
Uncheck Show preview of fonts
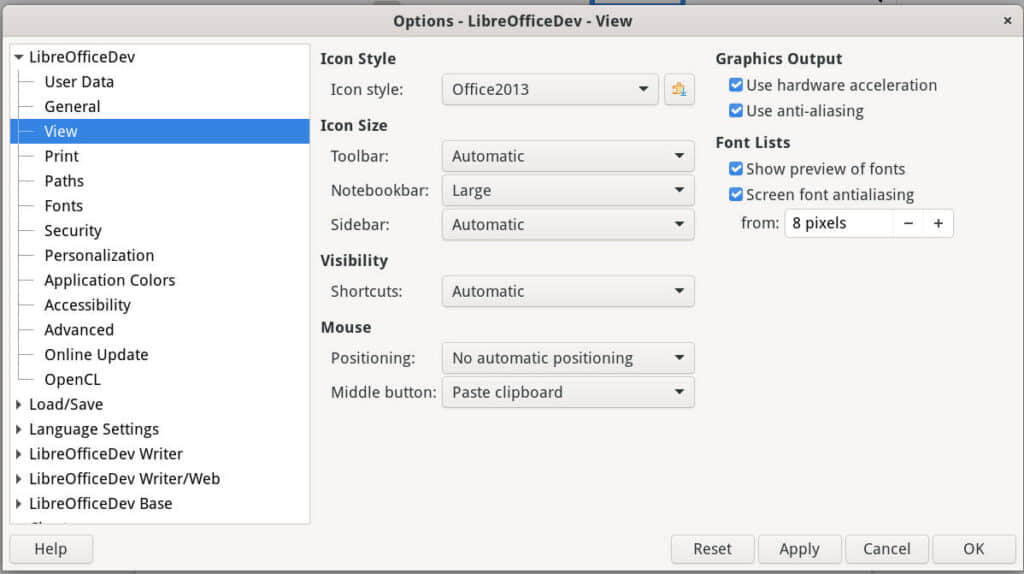coord(737,169)
